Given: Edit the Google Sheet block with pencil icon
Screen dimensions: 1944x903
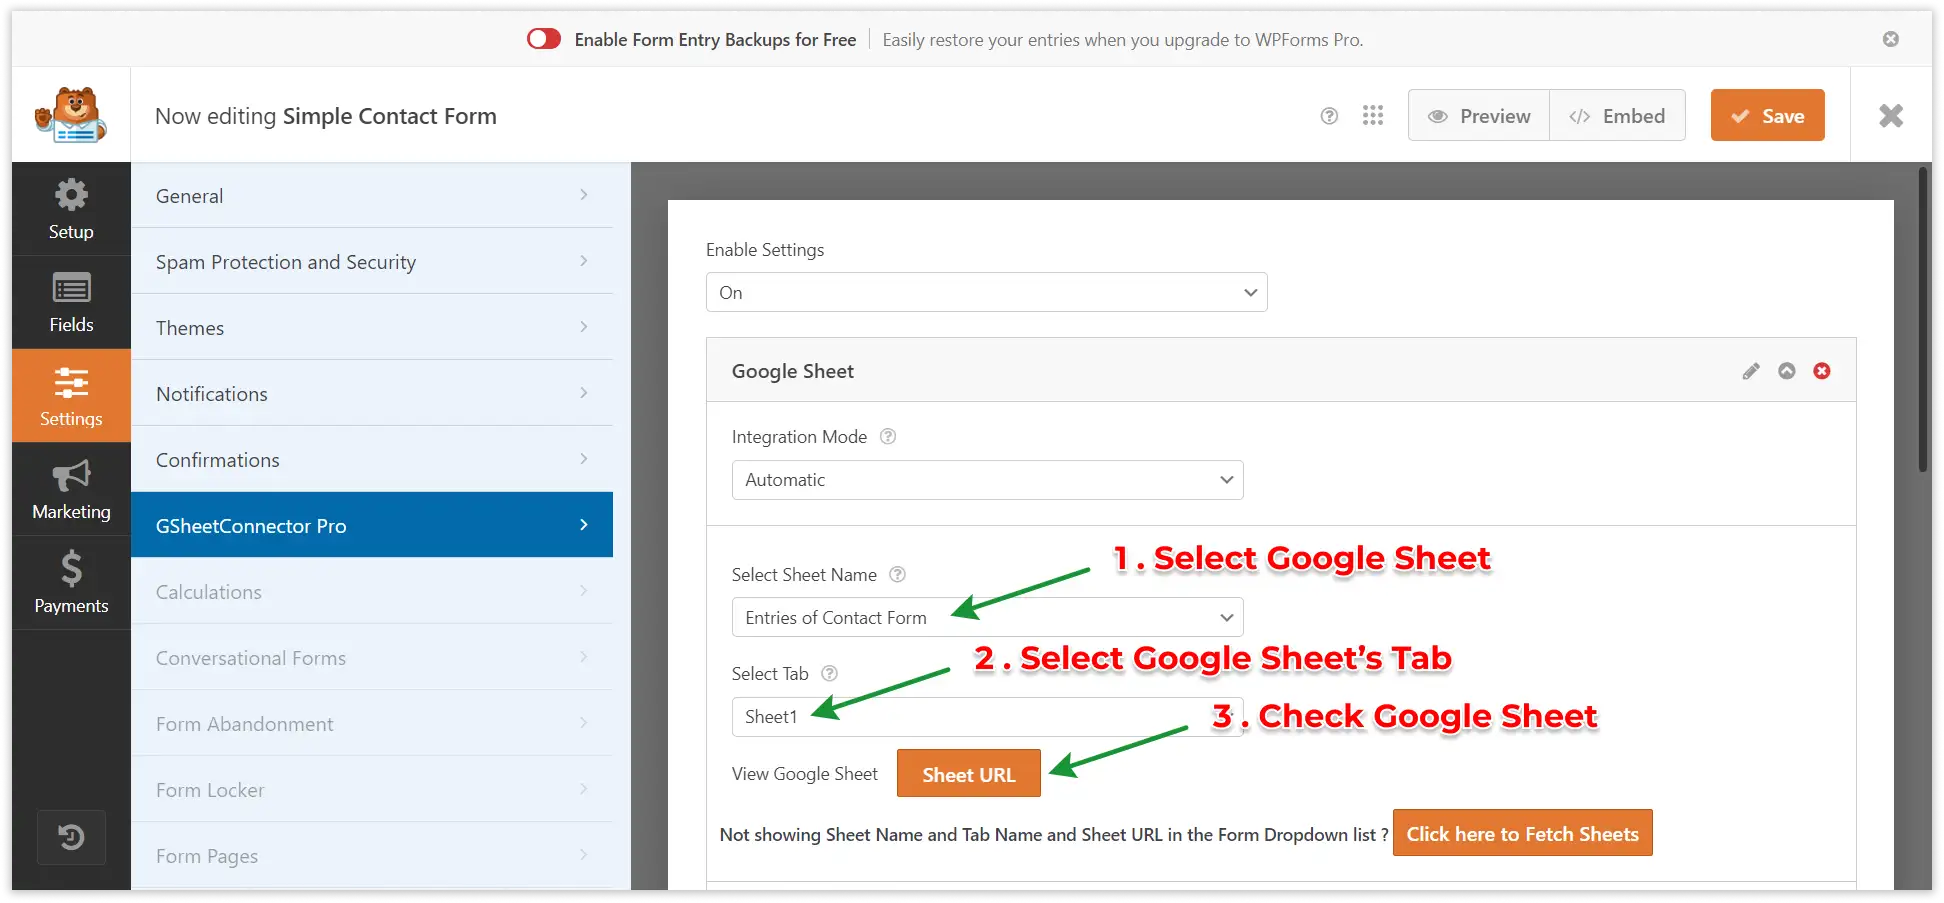Looking at the screenshot, I should [1751, 371].
